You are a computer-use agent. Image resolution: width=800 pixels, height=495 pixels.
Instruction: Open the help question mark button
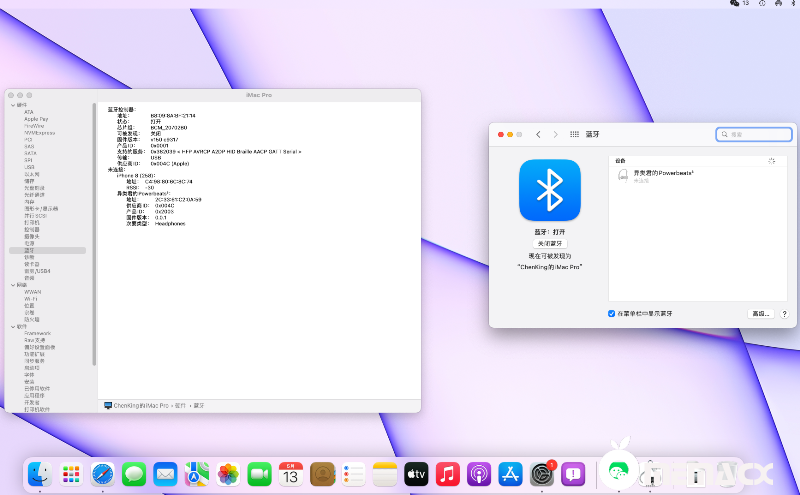(x=784, y=314)
